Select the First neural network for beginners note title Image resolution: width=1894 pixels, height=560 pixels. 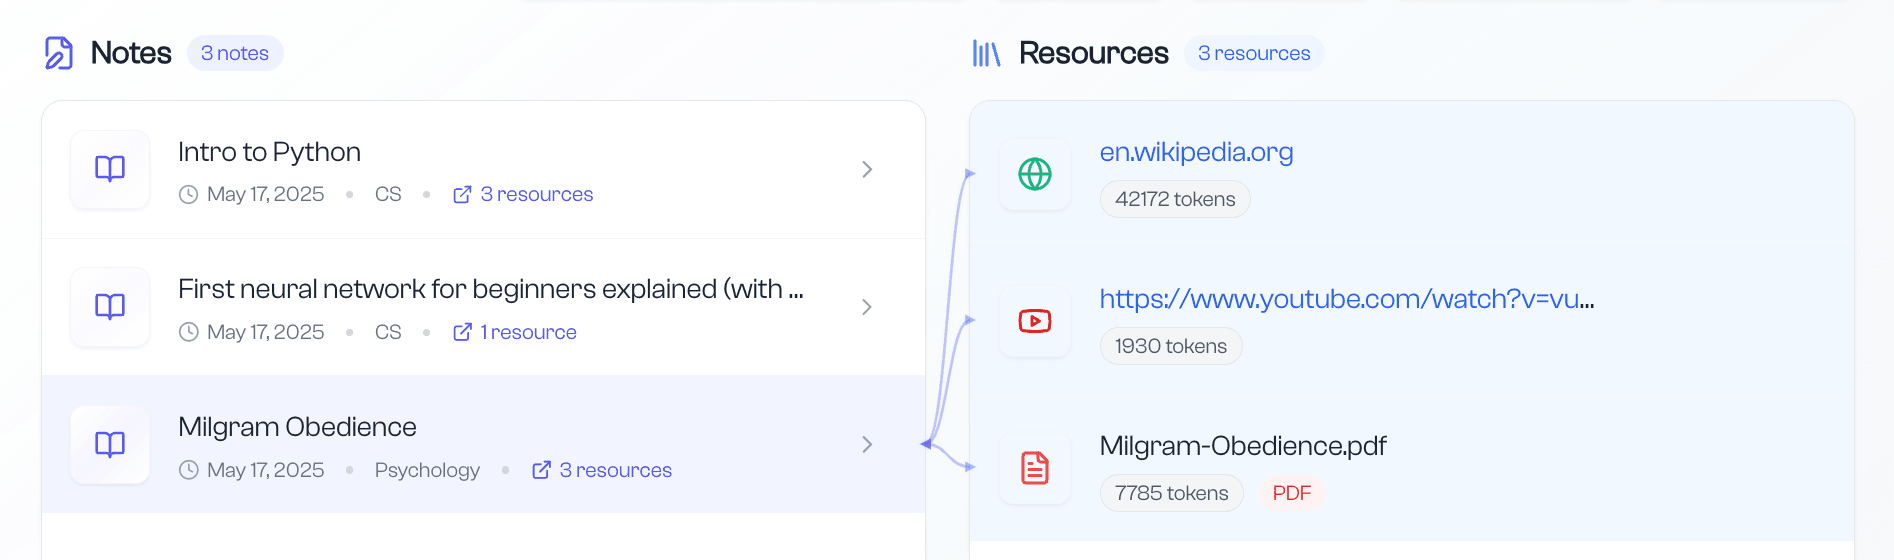(x=491, y=289)
